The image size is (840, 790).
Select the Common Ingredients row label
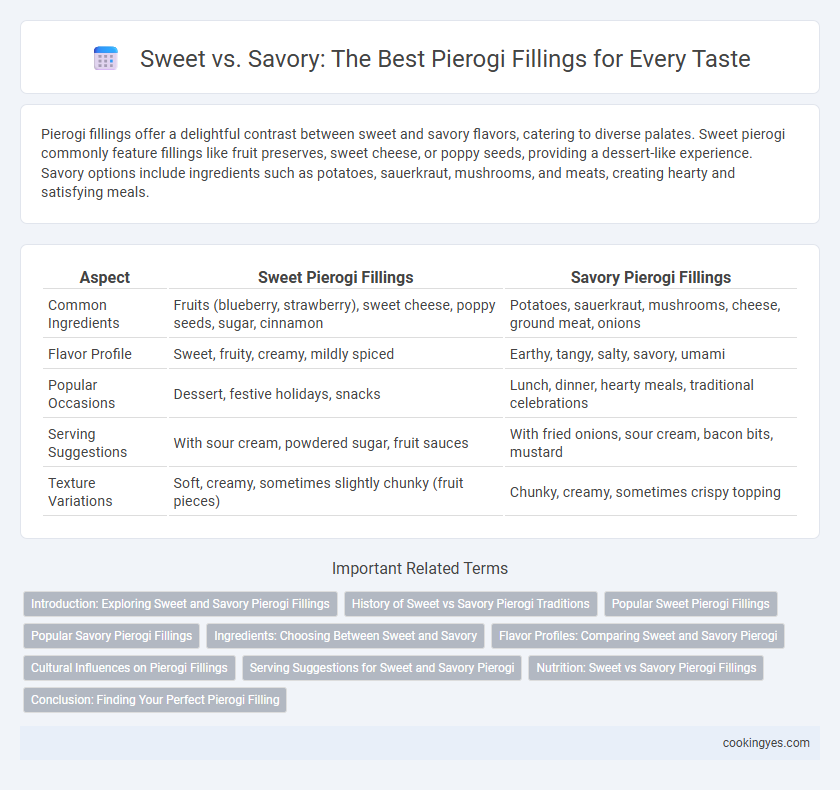click(x=84, y=314)
